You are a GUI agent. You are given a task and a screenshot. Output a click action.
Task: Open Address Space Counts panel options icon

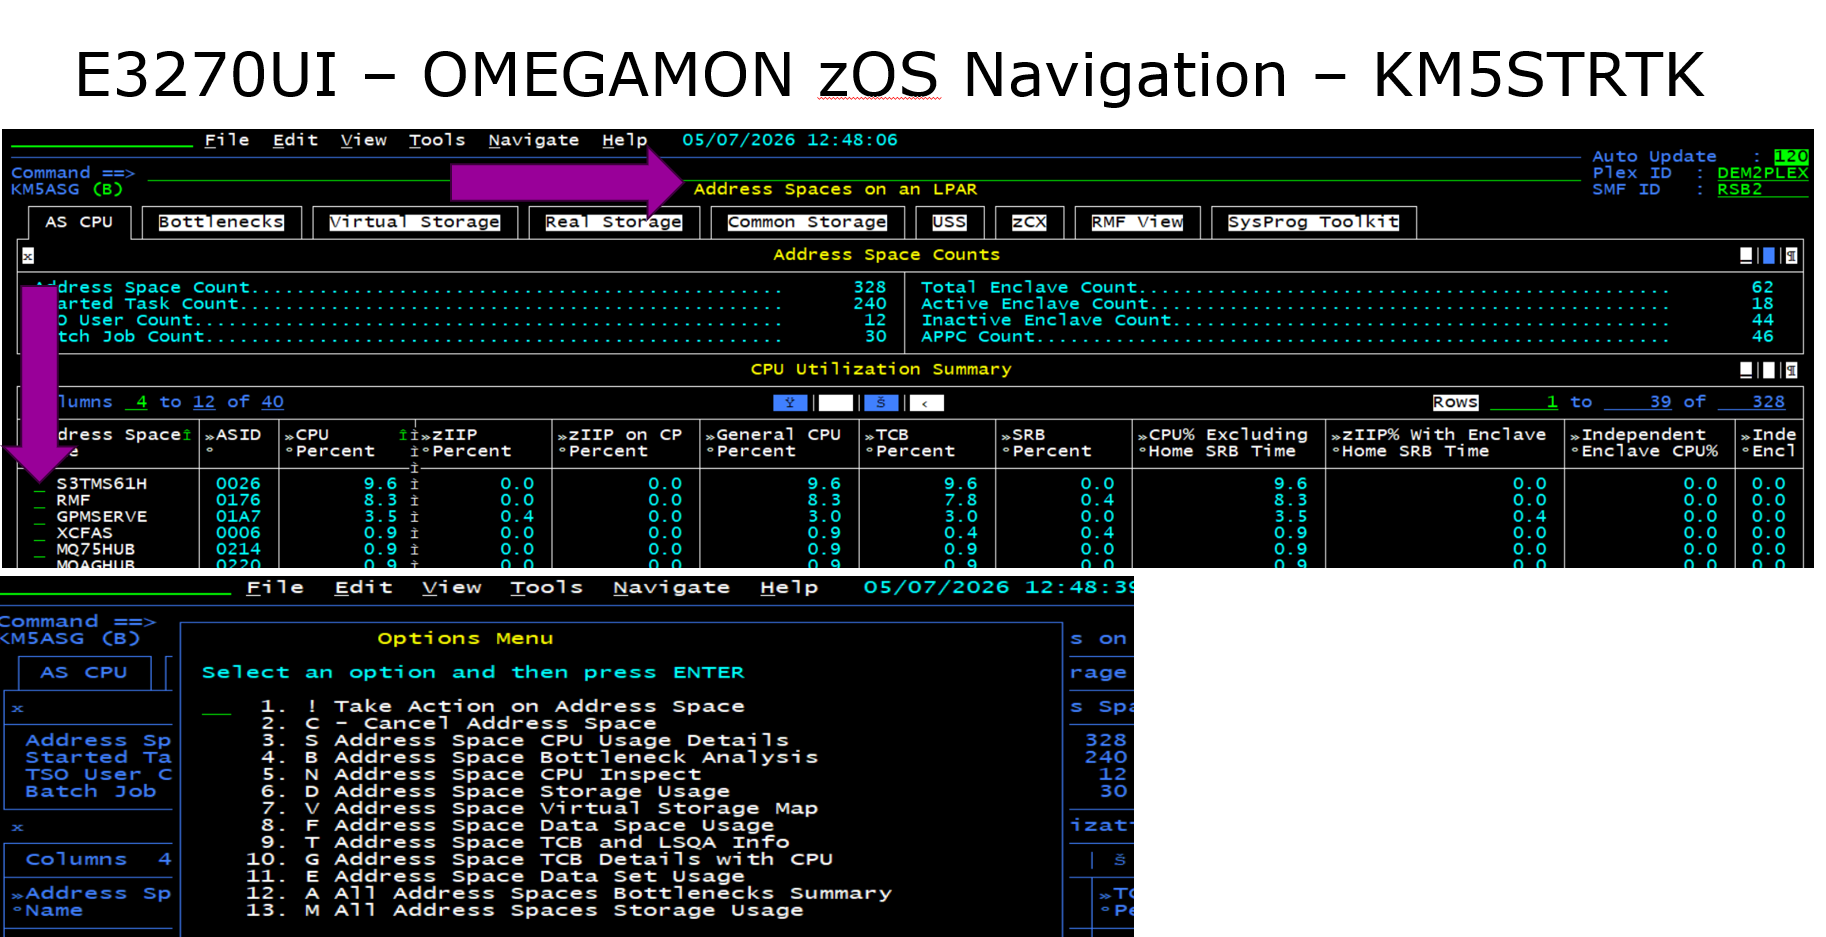[x=1791, y=256]
